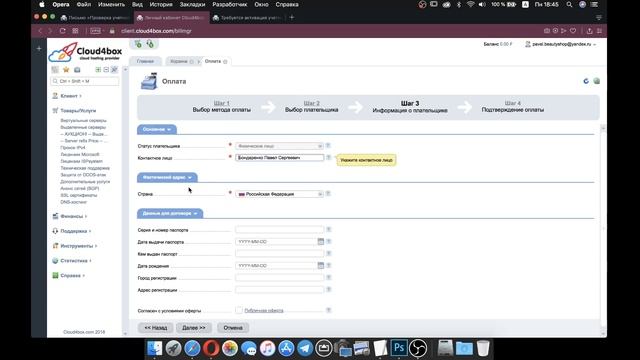Open the Закладки menu in the menu bar
The width and height of the screenshot is (640, 360).
pos(192,4)
